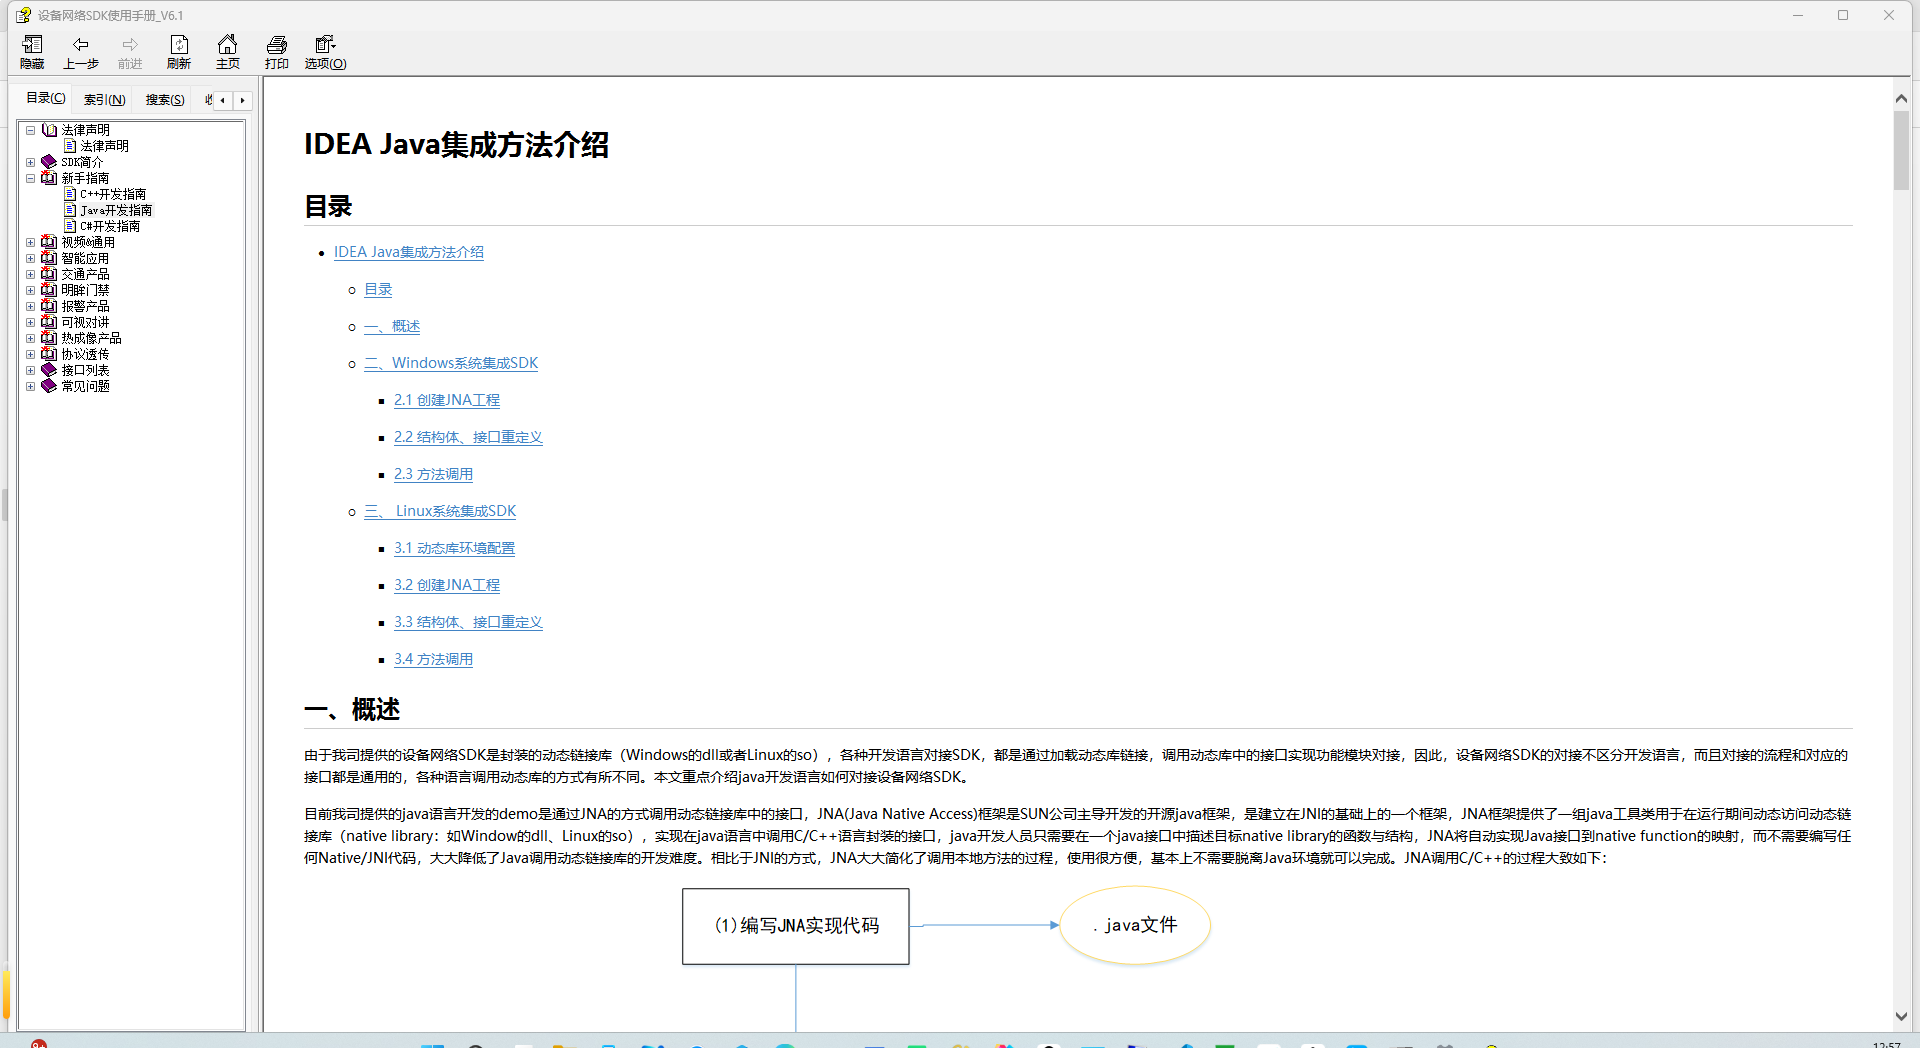The width and height of the screenshot is (1920, 1048).
Task: Open the 2.1 创建JNA工程 link
Action: (x=446, y=399)
